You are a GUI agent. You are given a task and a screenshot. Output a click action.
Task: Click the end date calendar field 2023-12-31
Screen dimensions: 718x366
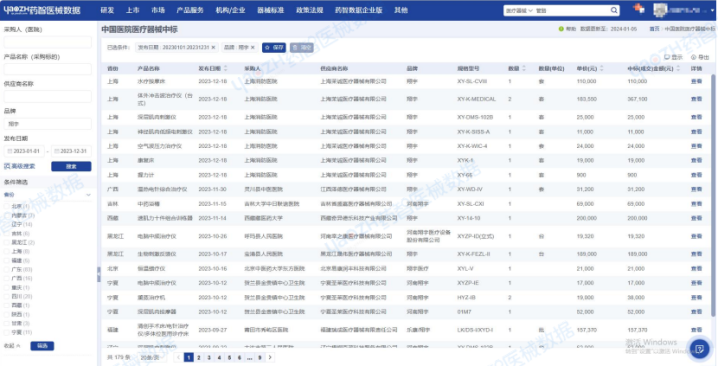click(71, 151)
